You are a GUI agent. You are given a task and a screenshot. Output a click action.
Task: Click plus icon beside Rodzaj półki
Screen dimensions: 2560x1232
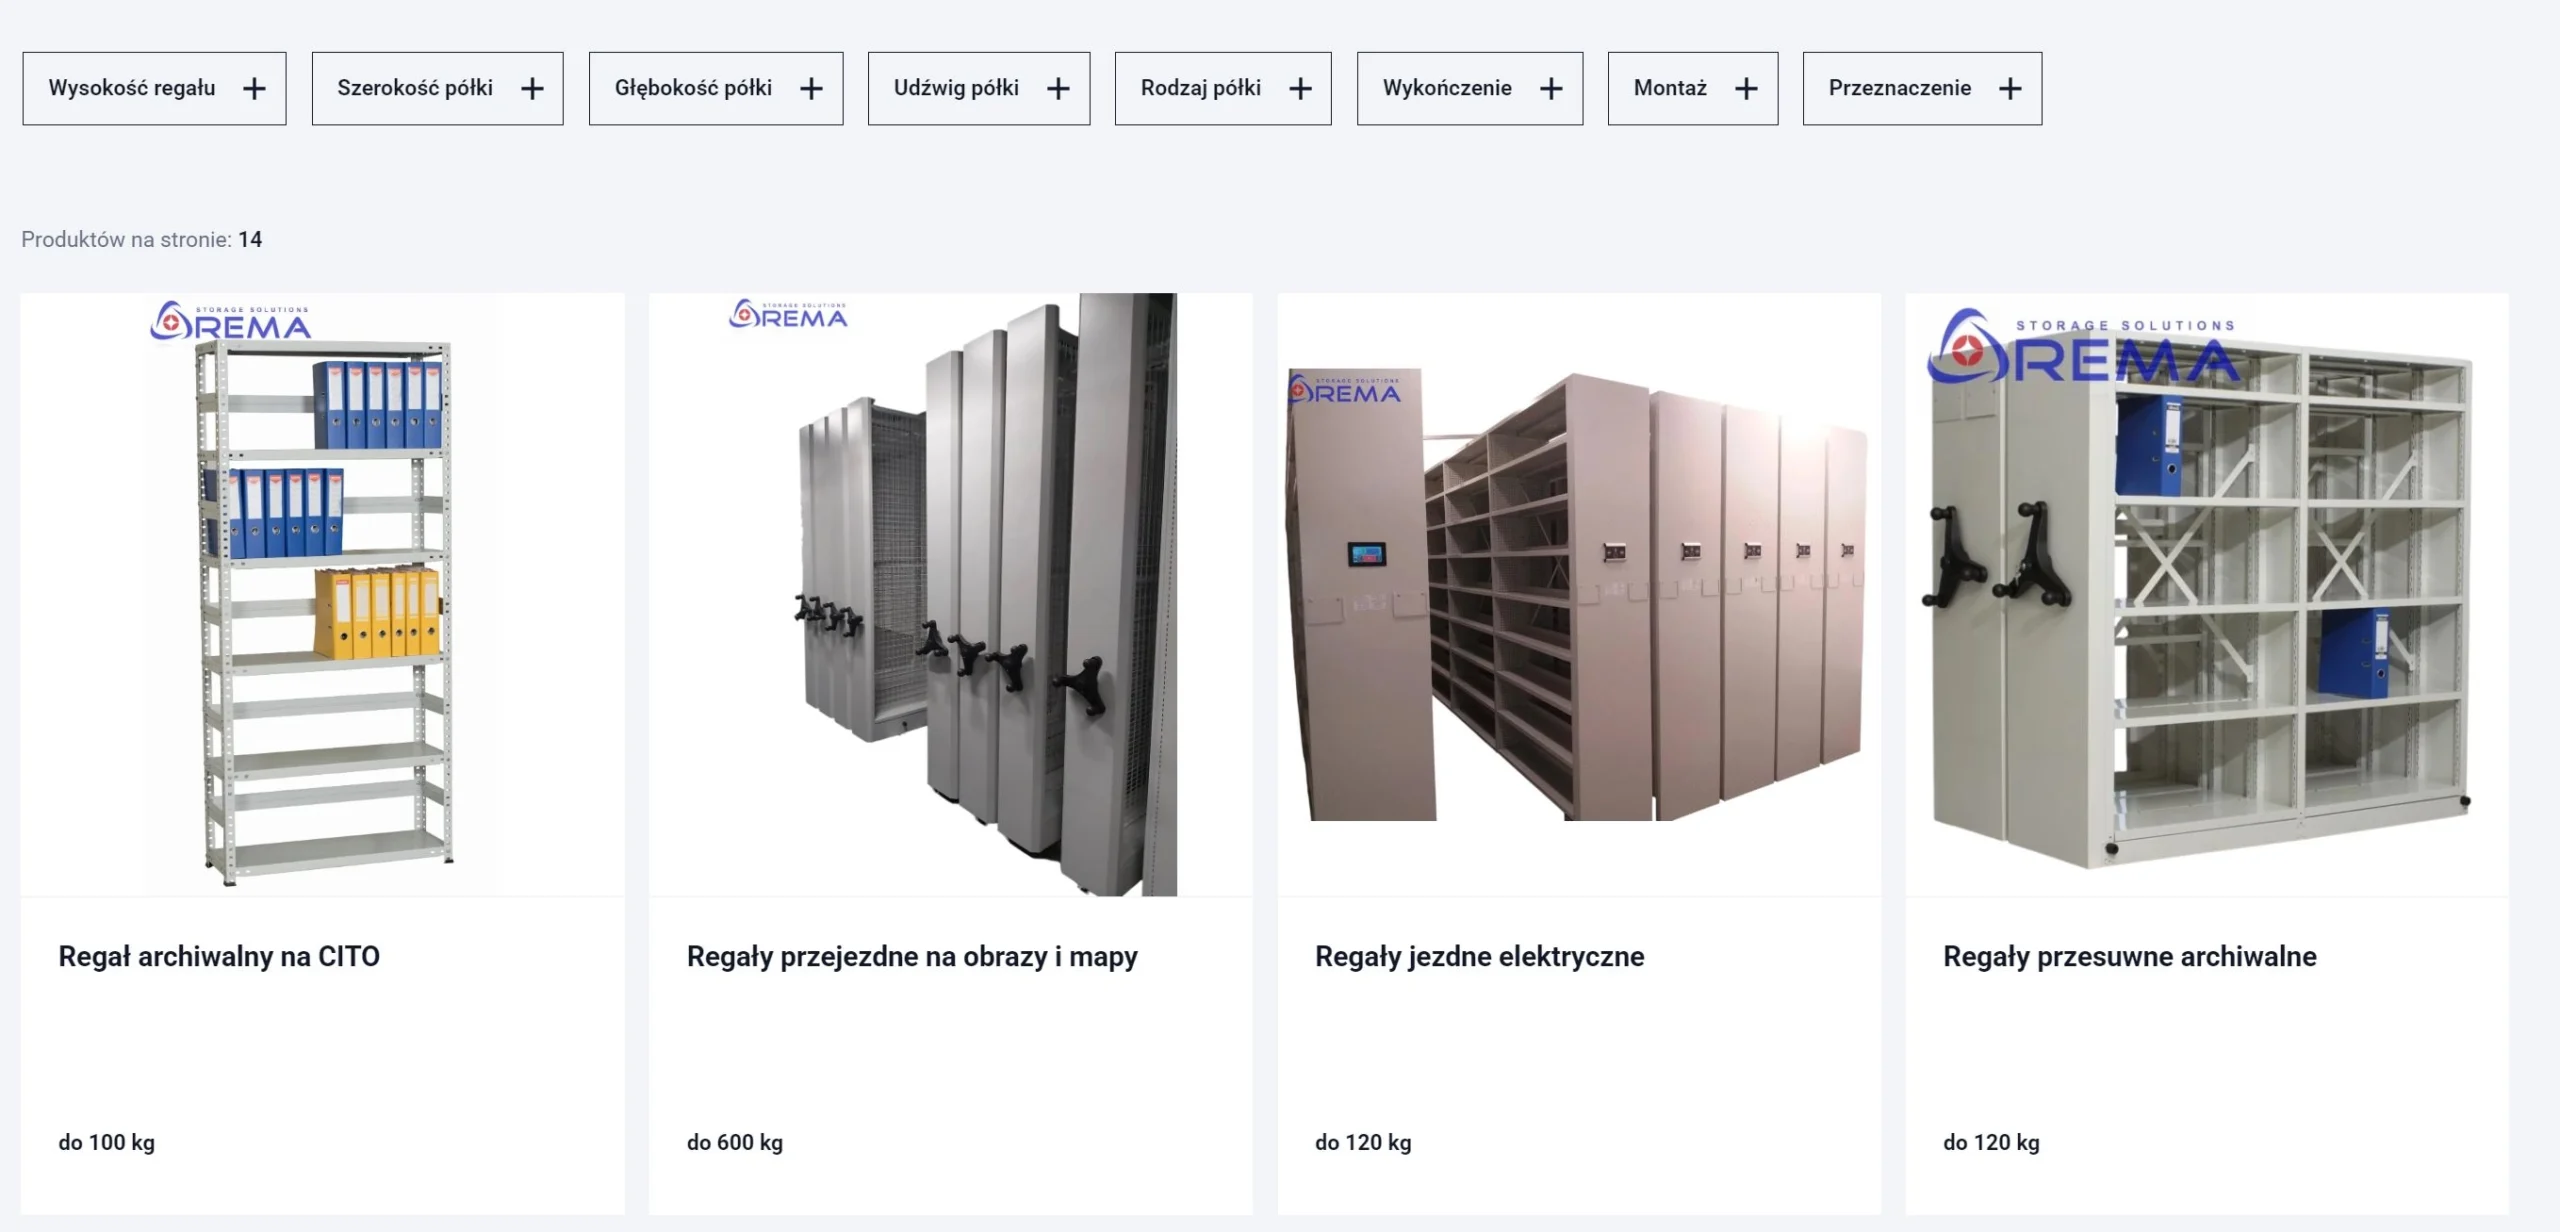pyautogui.click(x=1300, y=89)
